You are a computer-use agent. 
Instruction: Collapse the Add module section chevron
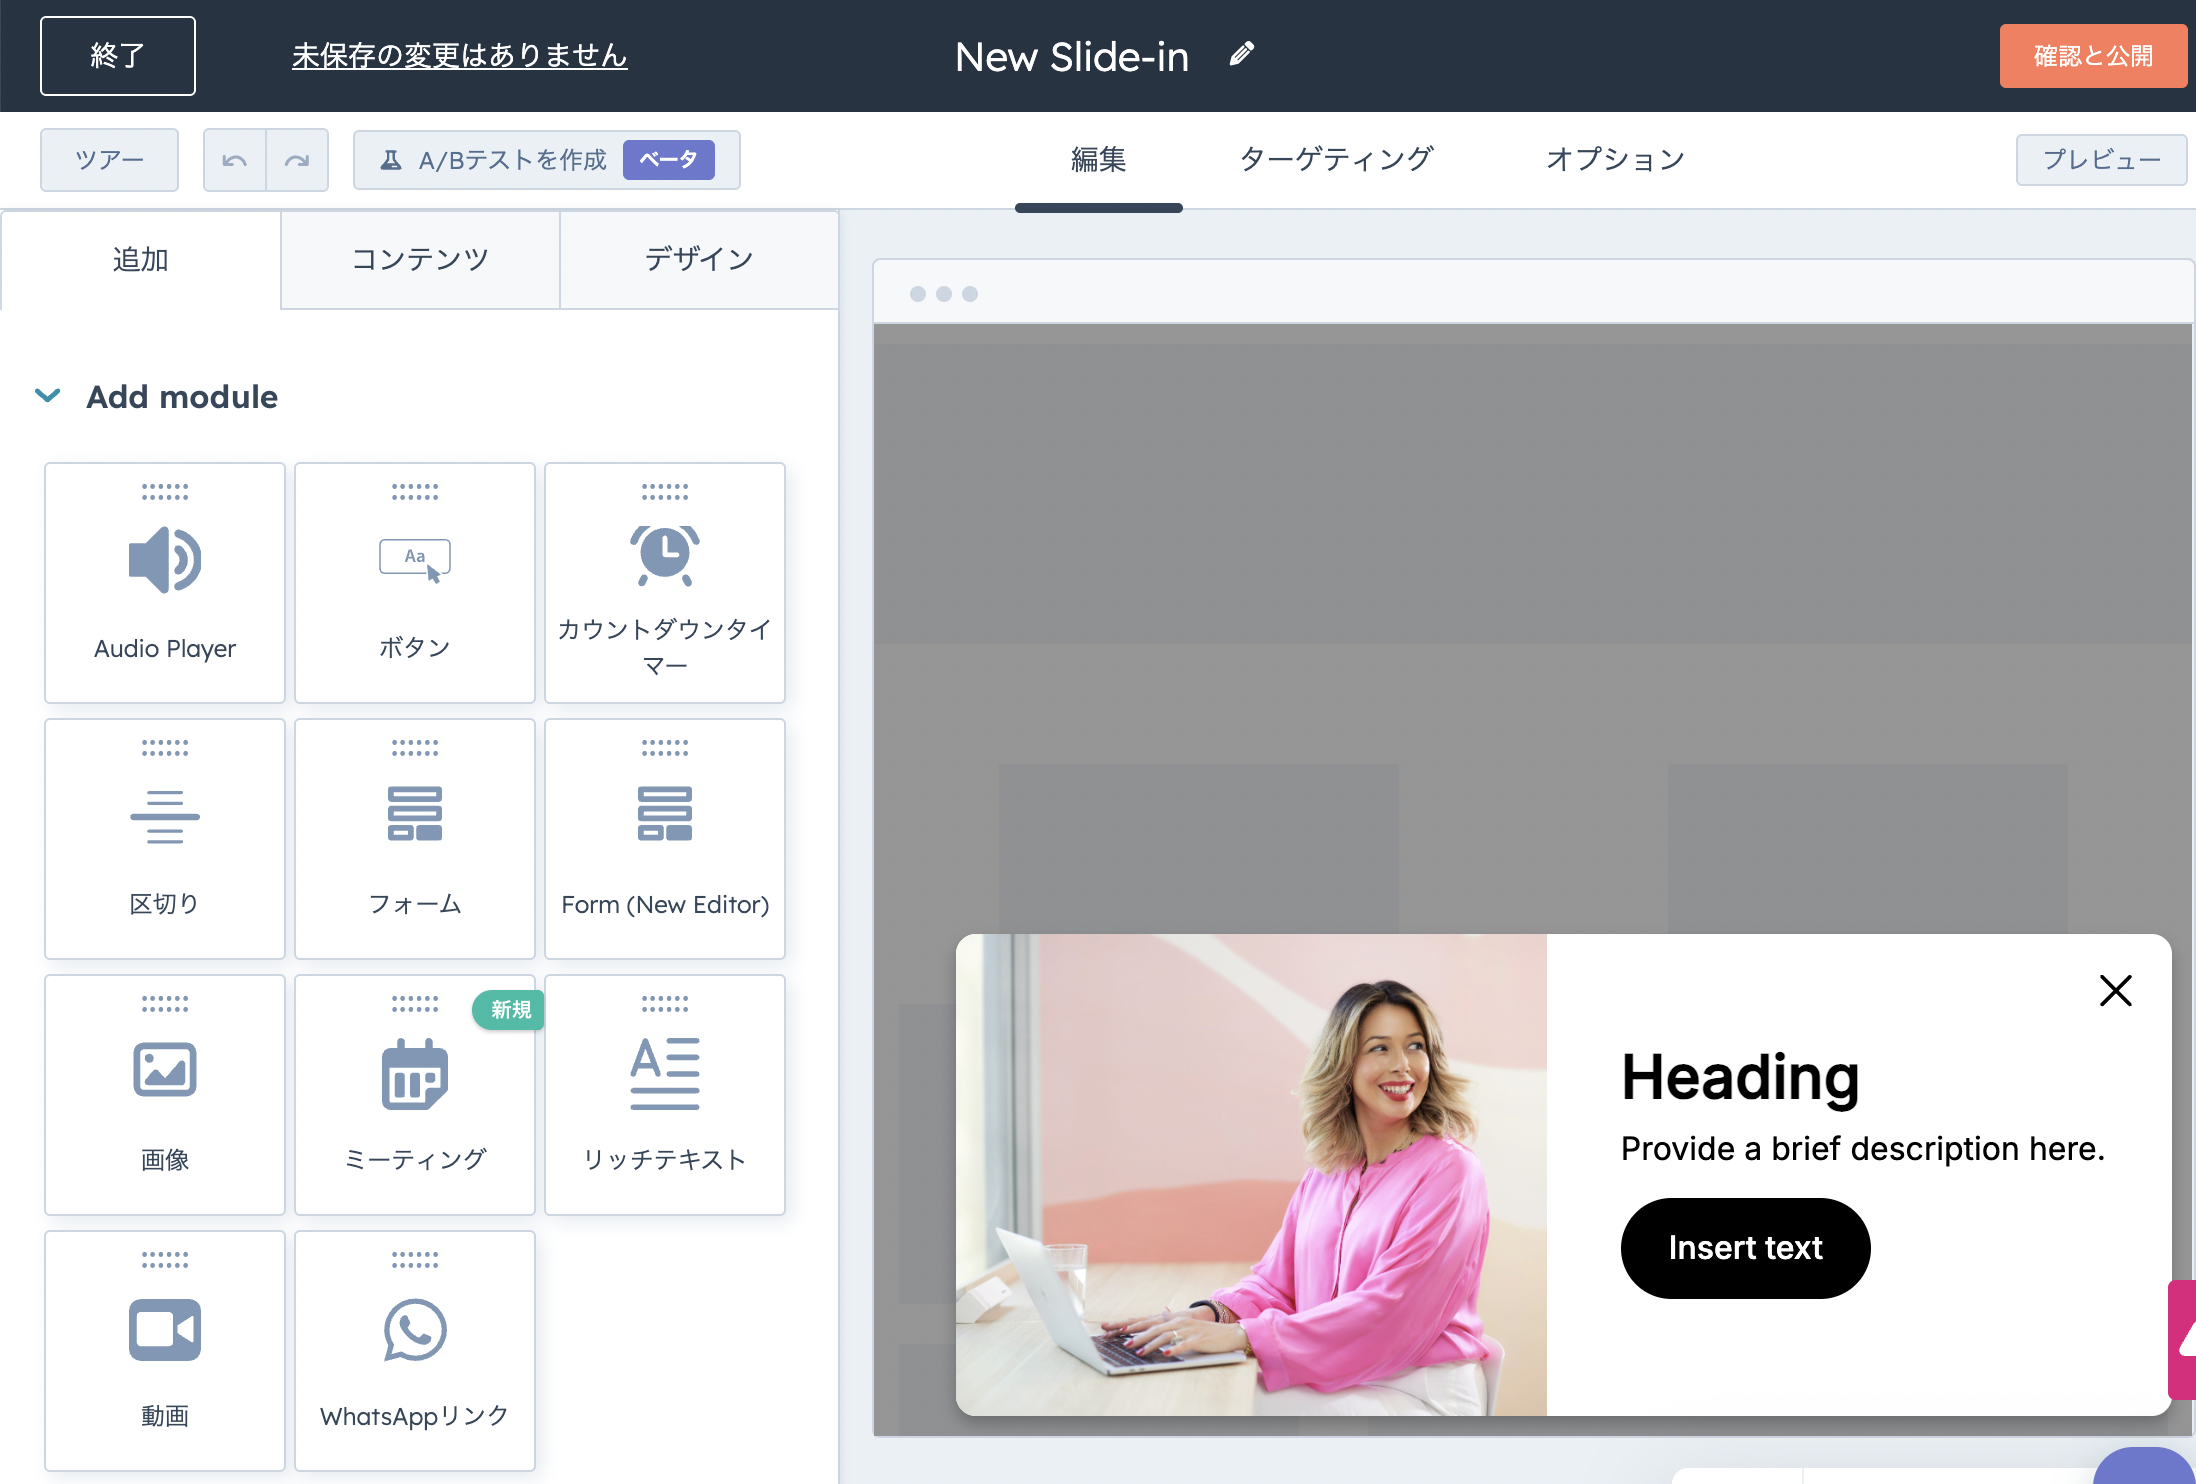click(48, 396)
